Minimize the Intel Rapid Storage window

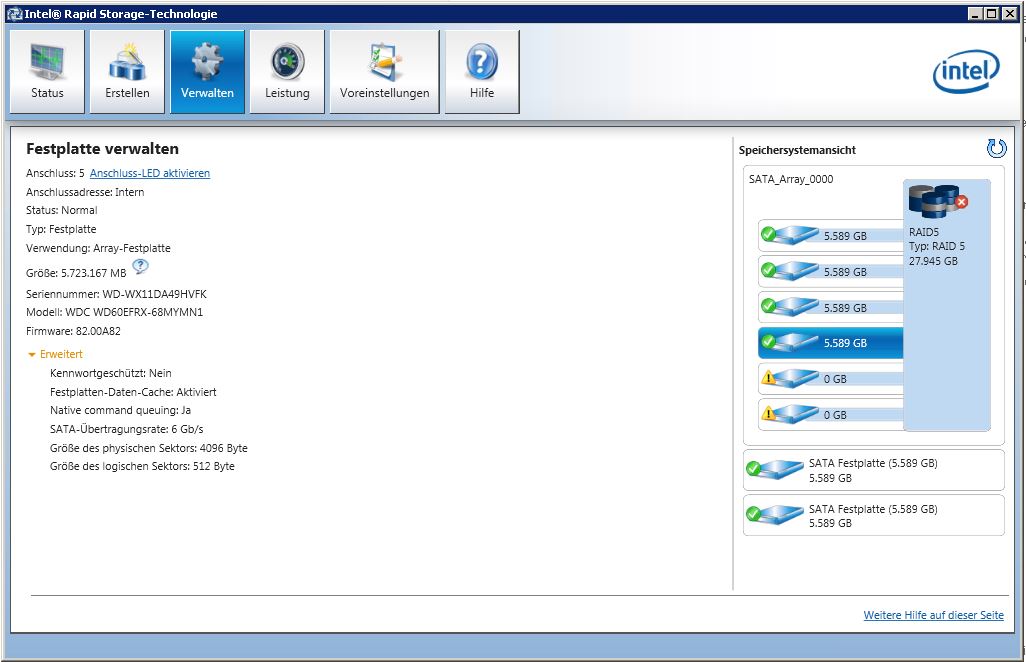click(976, 13)
